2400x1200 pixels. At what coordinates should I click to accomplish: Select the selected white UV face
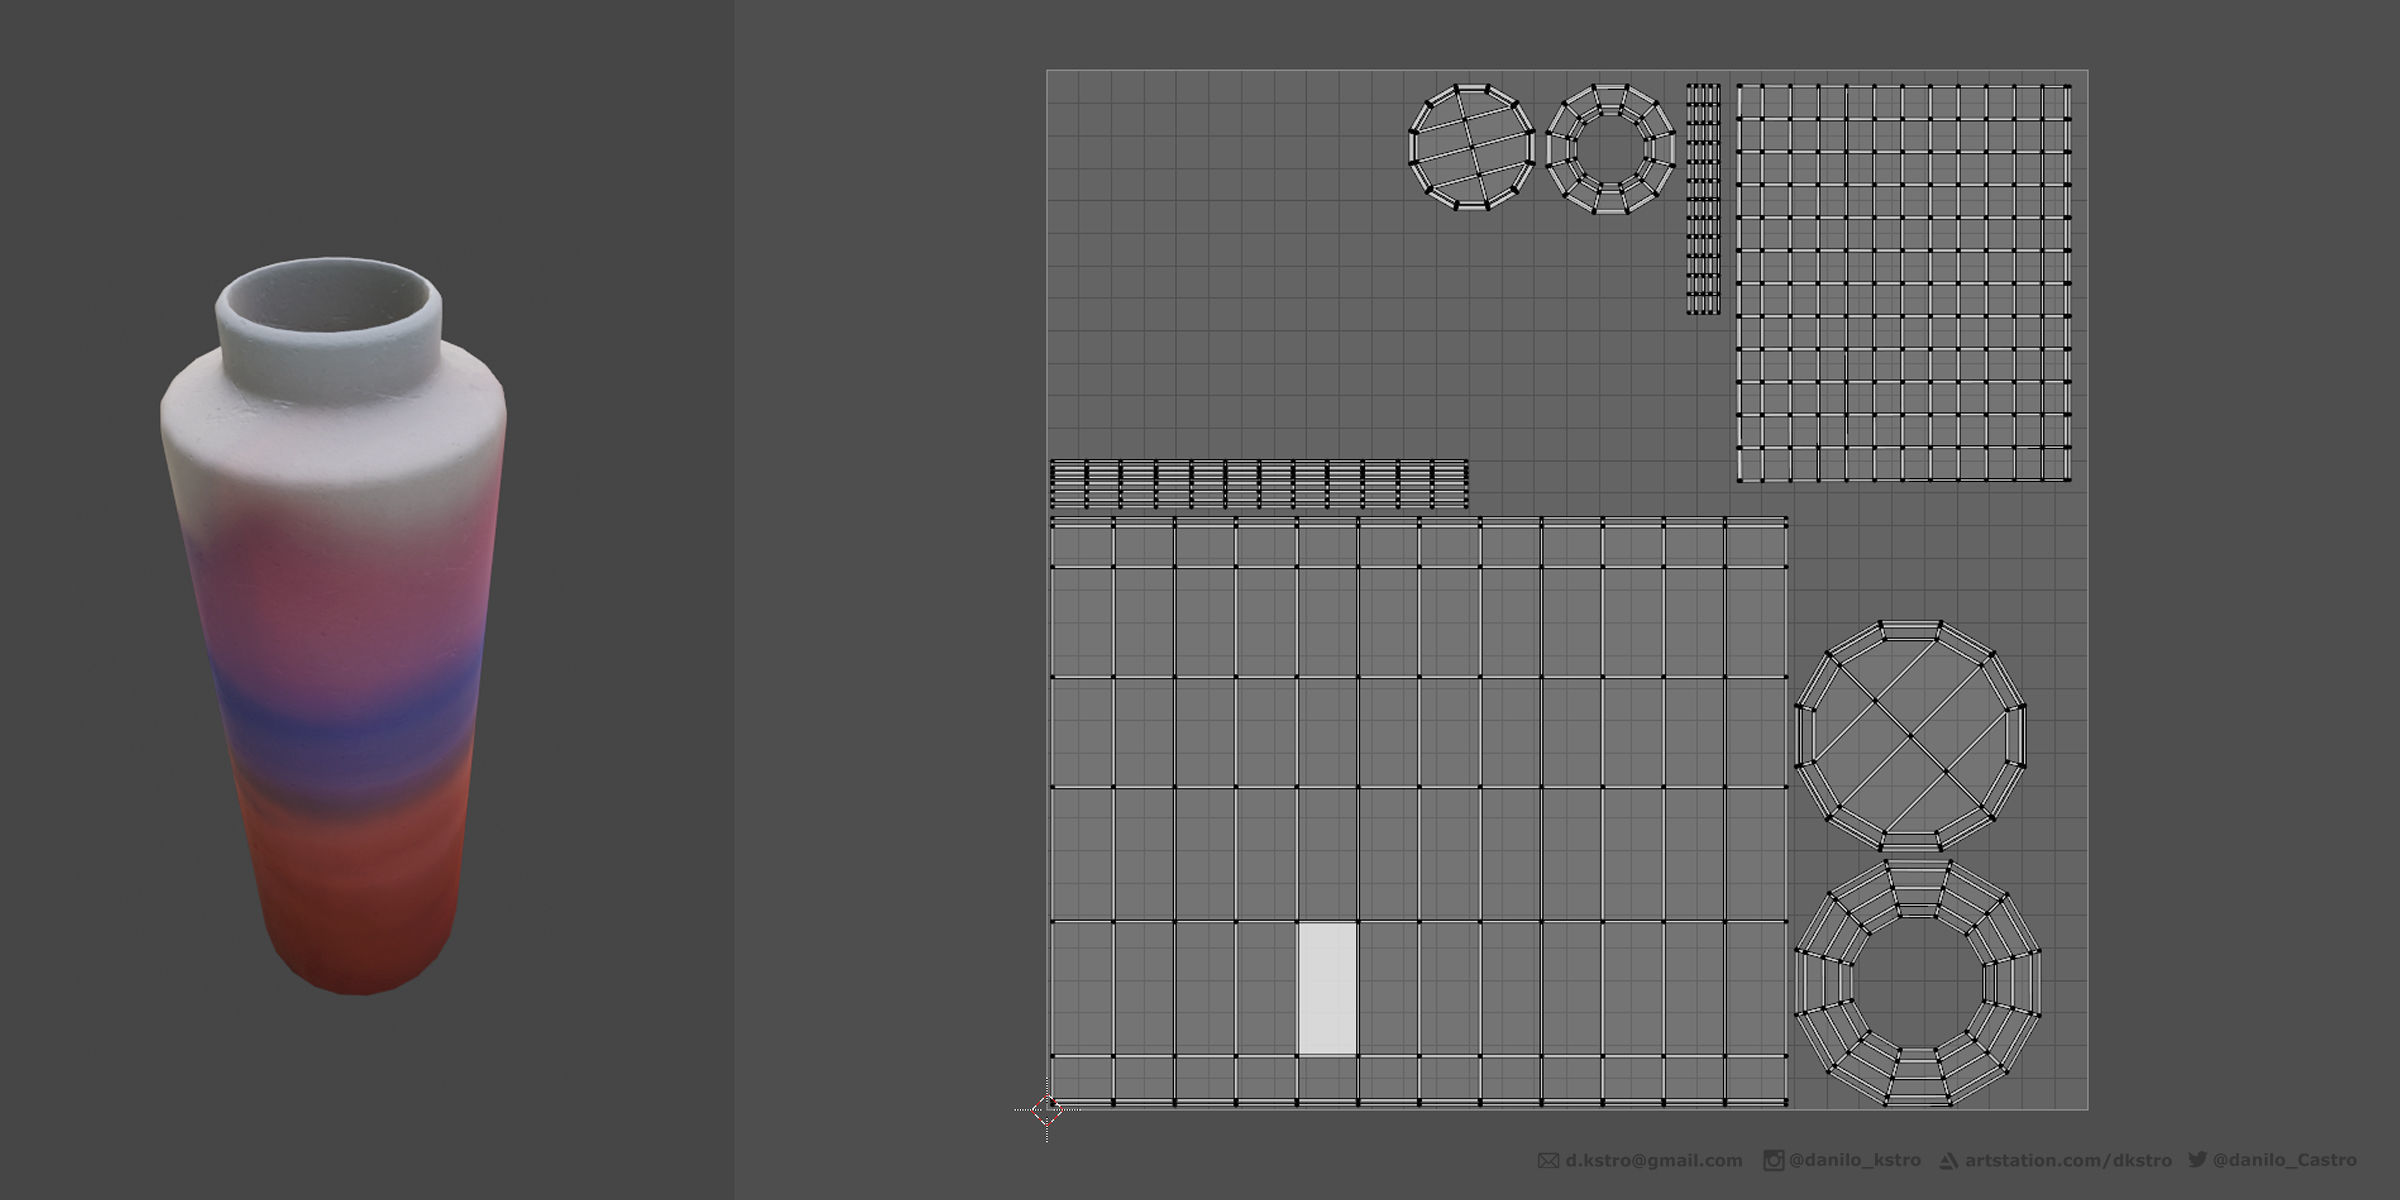point(1327,988)
